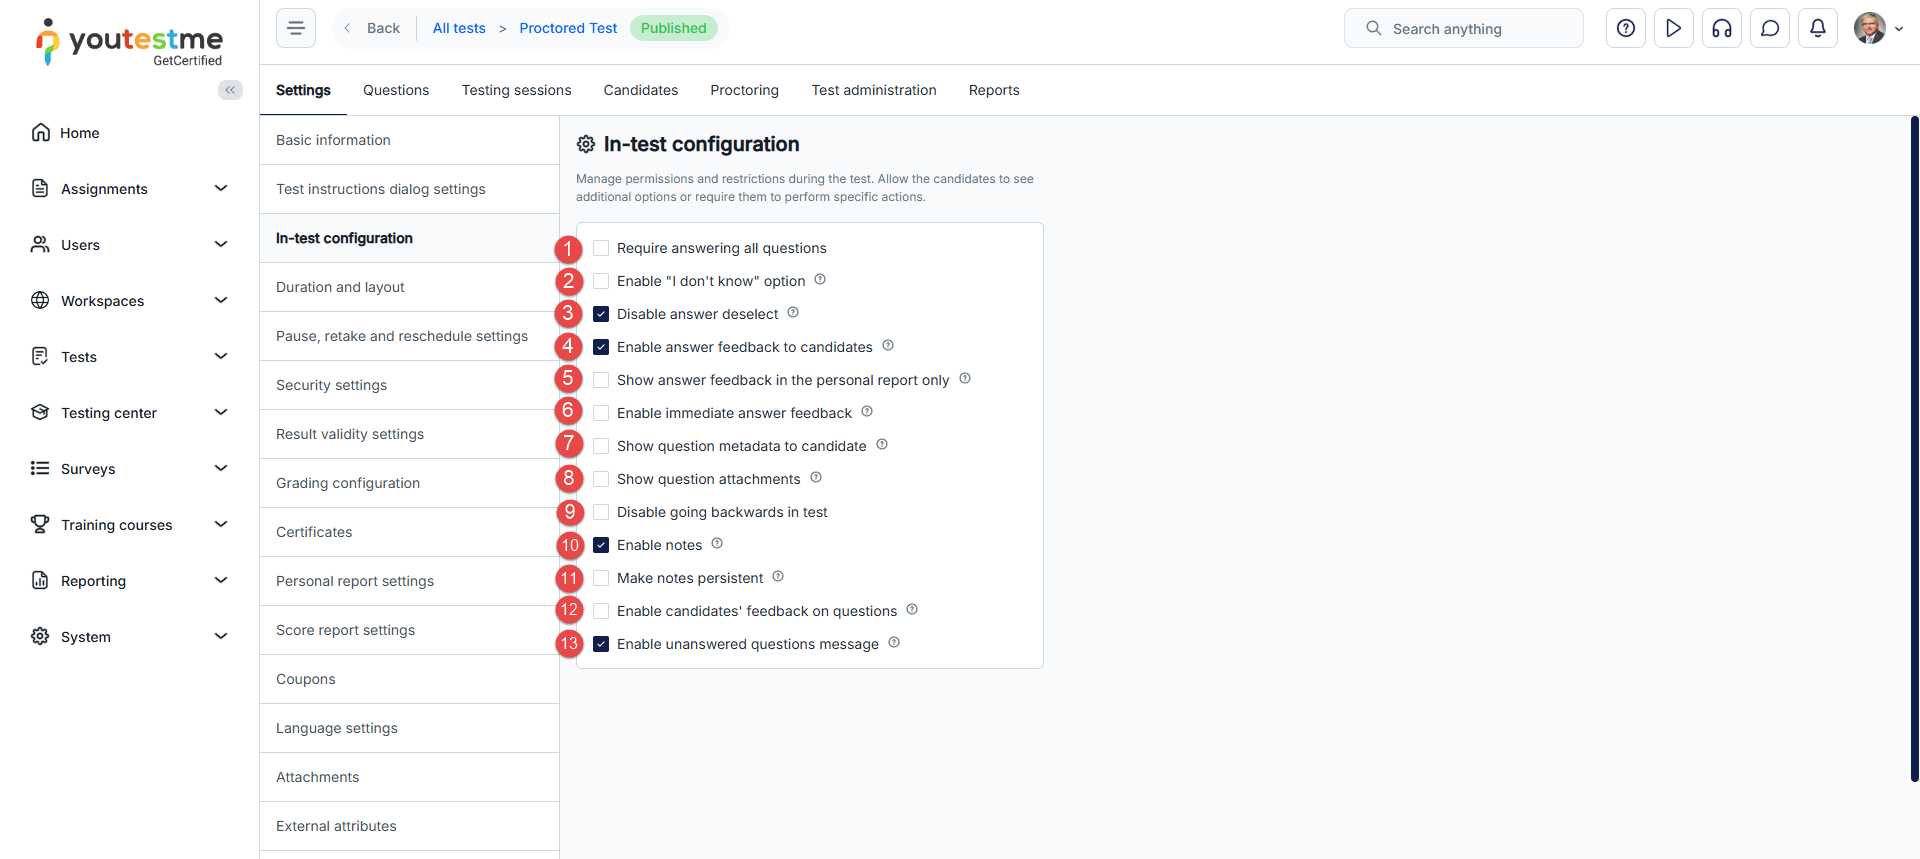1920x859 pixels.
Task: Open the user profile avatar dropdown
Action: (x=1878, y=28)
